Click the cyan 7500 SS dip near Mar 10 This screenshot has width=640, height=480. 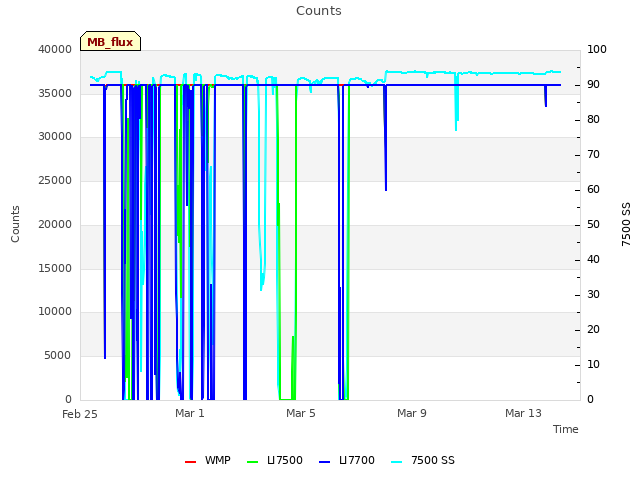click(456, 102)
